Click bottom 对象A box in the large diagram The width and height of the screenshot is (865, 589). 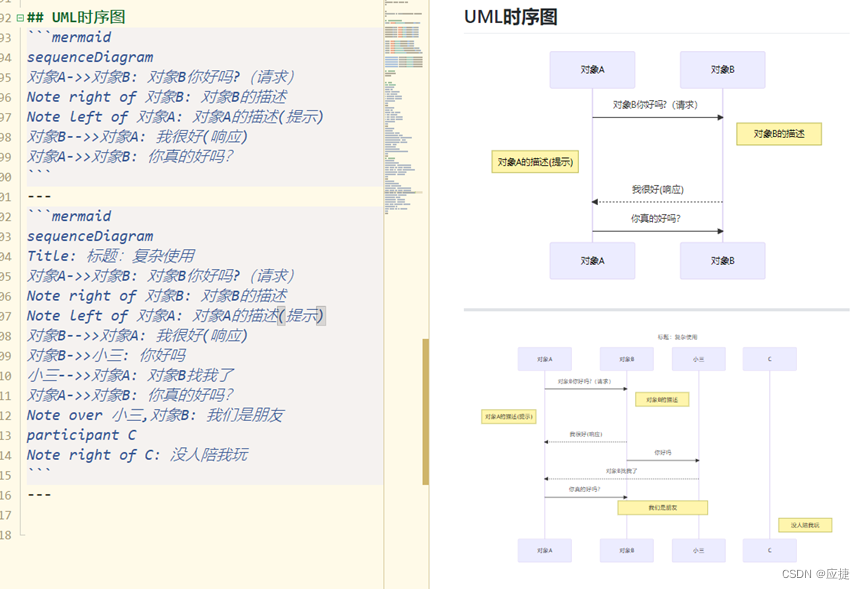pos(592,261)
